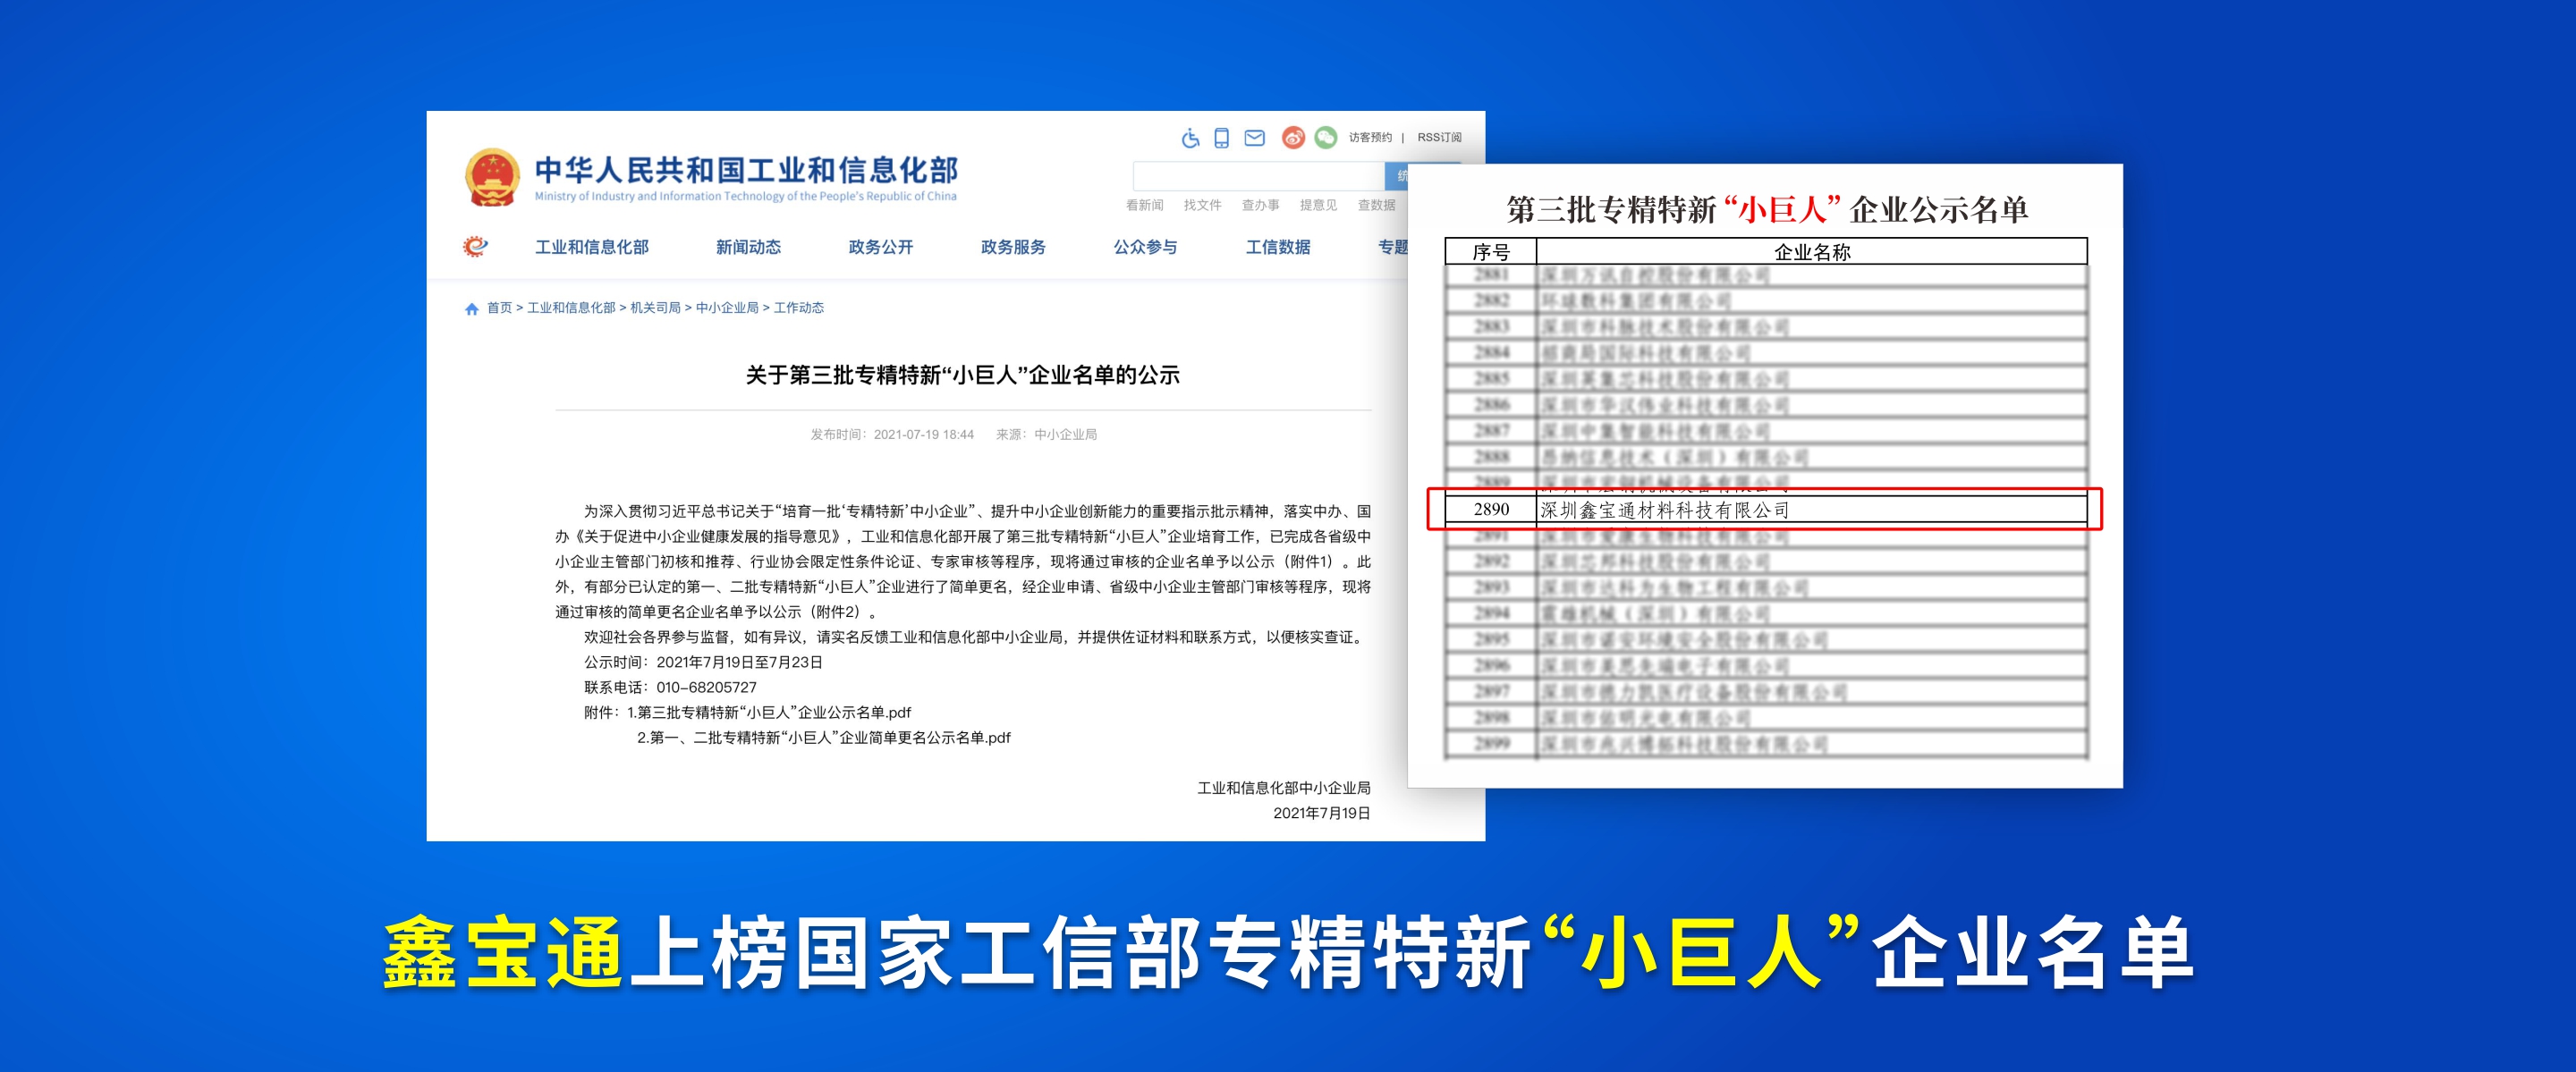Screen dimensions: 2576x1072
Task: Click the publish time 2021-07-19 18:44
Action: click(923, 435)
